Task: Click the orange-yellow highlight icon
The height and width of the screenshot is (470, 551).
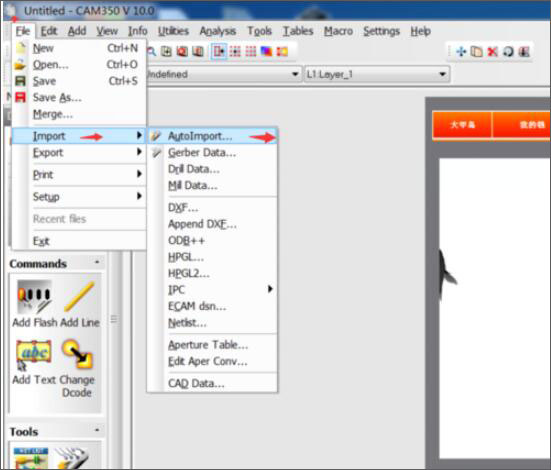Action: point(283,52)
